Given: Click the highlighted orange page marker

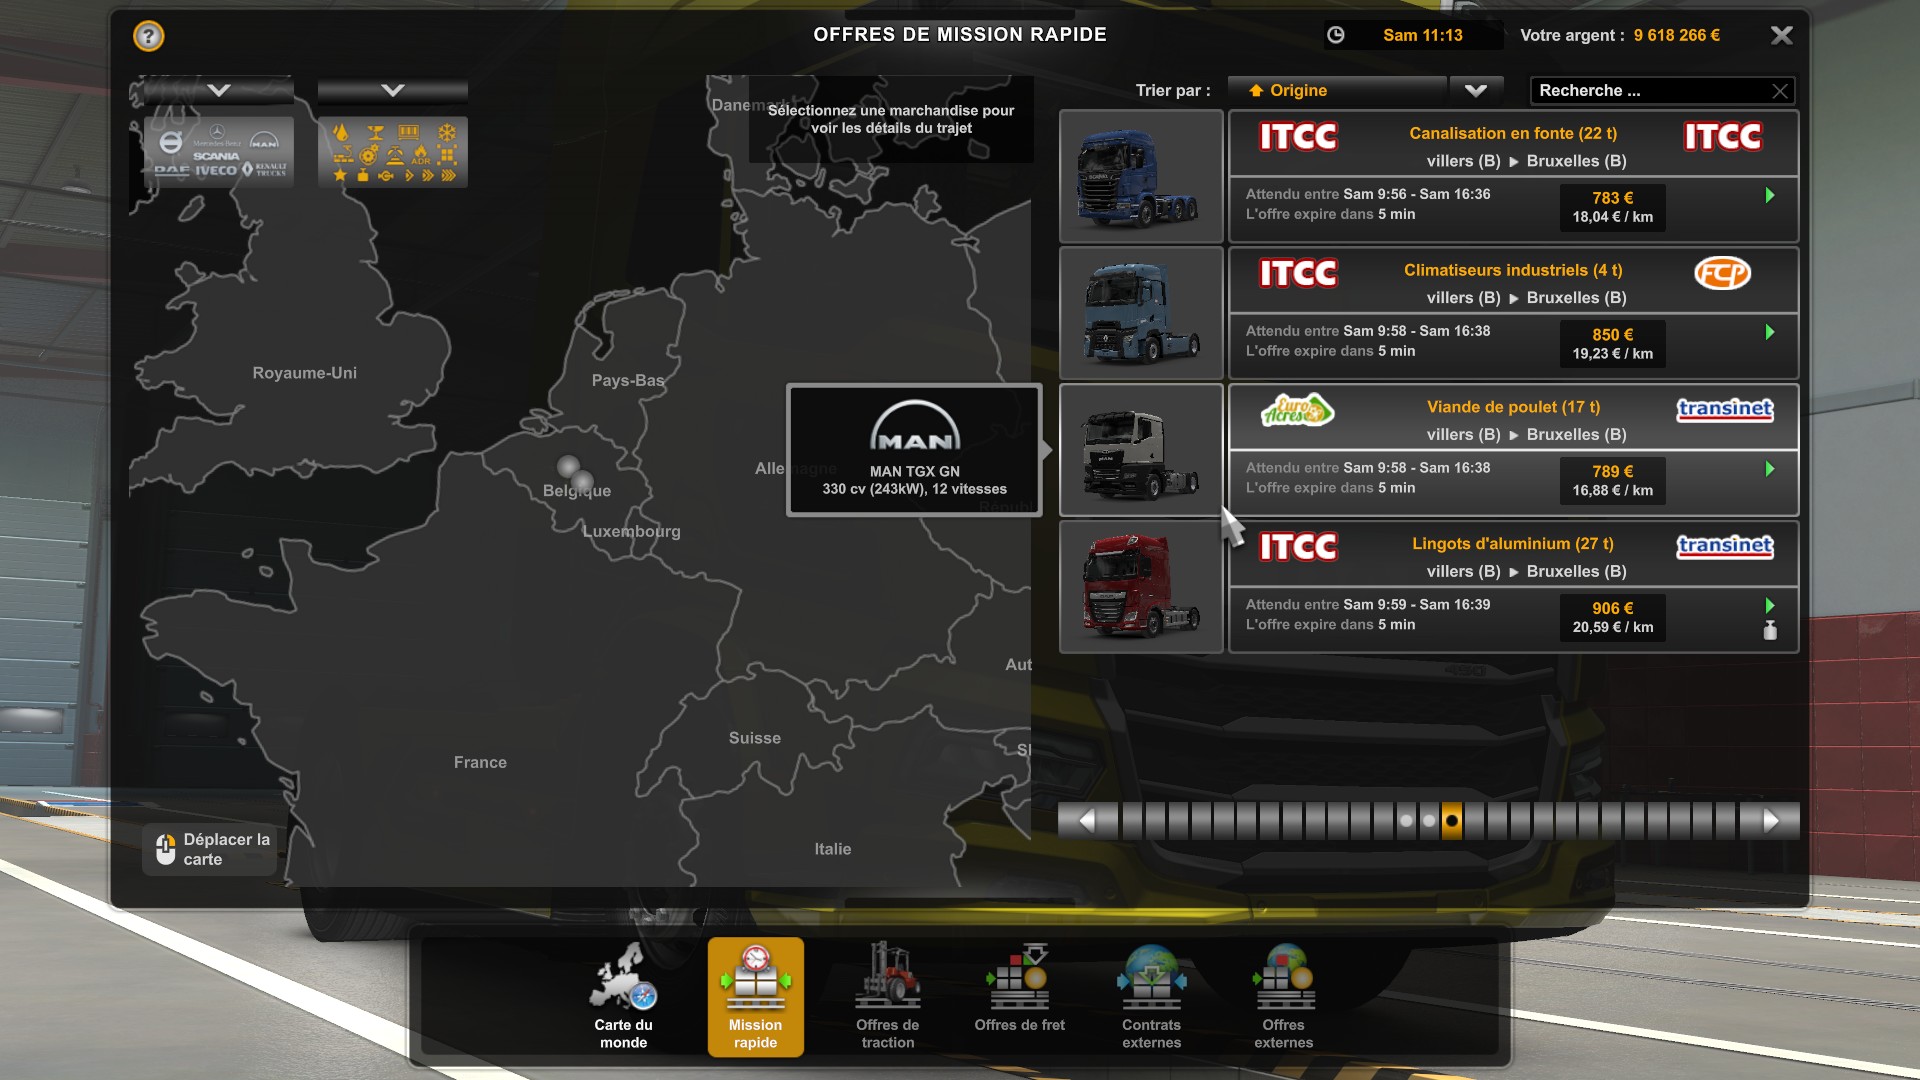Looking at the screenshot, I should pos(1451,821).
